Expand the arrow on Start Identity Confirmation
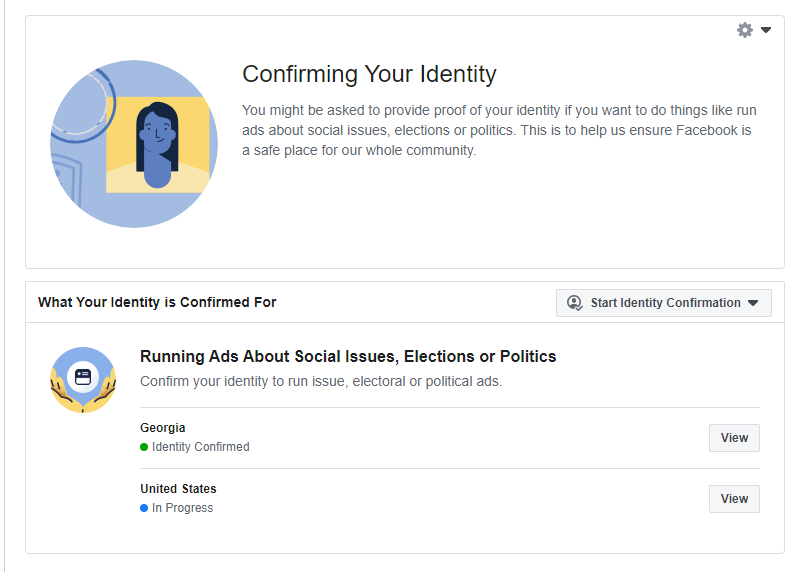This screenshot has width=805, height=572. tap(753, 303)
